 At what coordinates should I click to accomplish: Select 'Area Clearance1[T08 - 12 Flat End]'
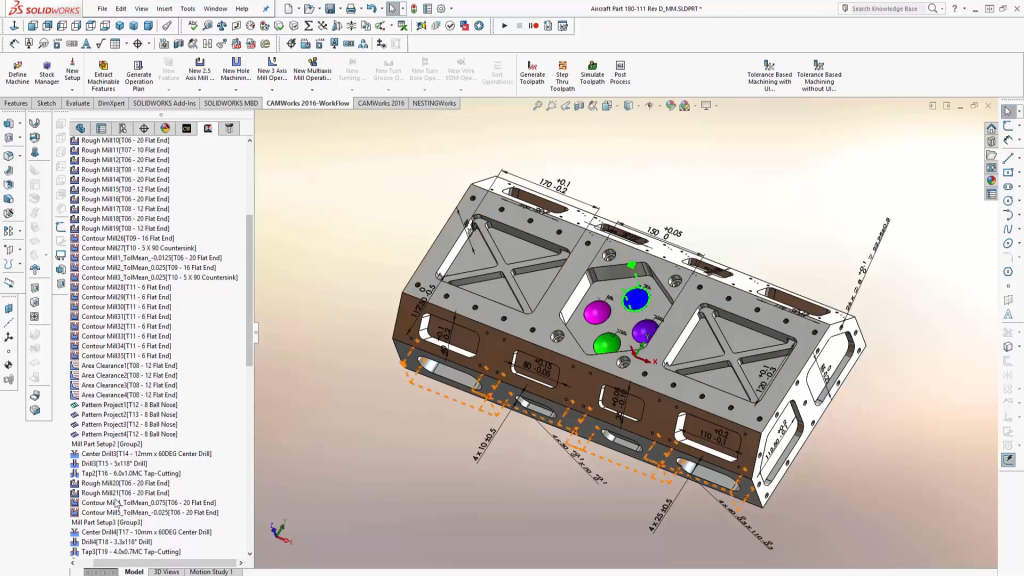(129, 366)
